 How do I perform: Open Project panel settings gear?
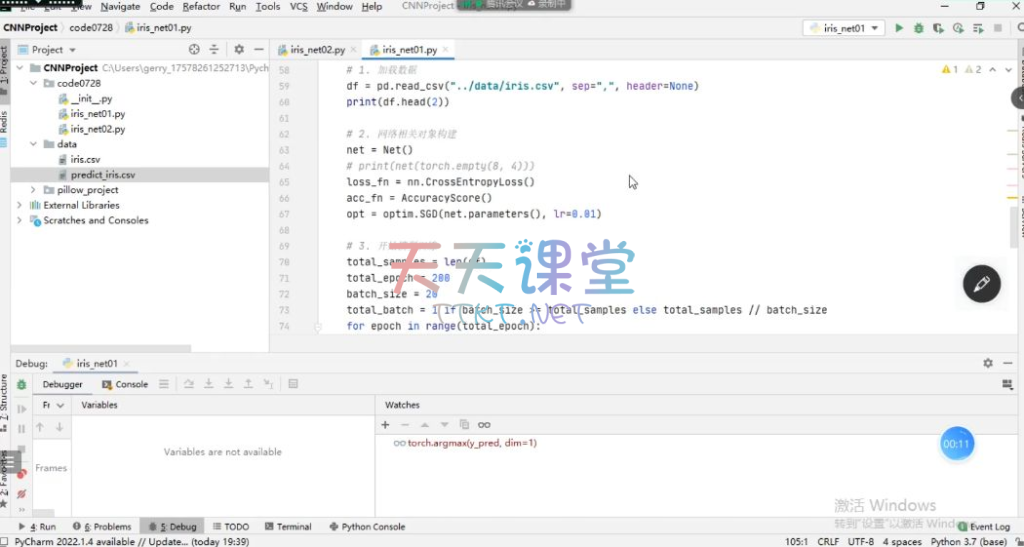point(238,49)
